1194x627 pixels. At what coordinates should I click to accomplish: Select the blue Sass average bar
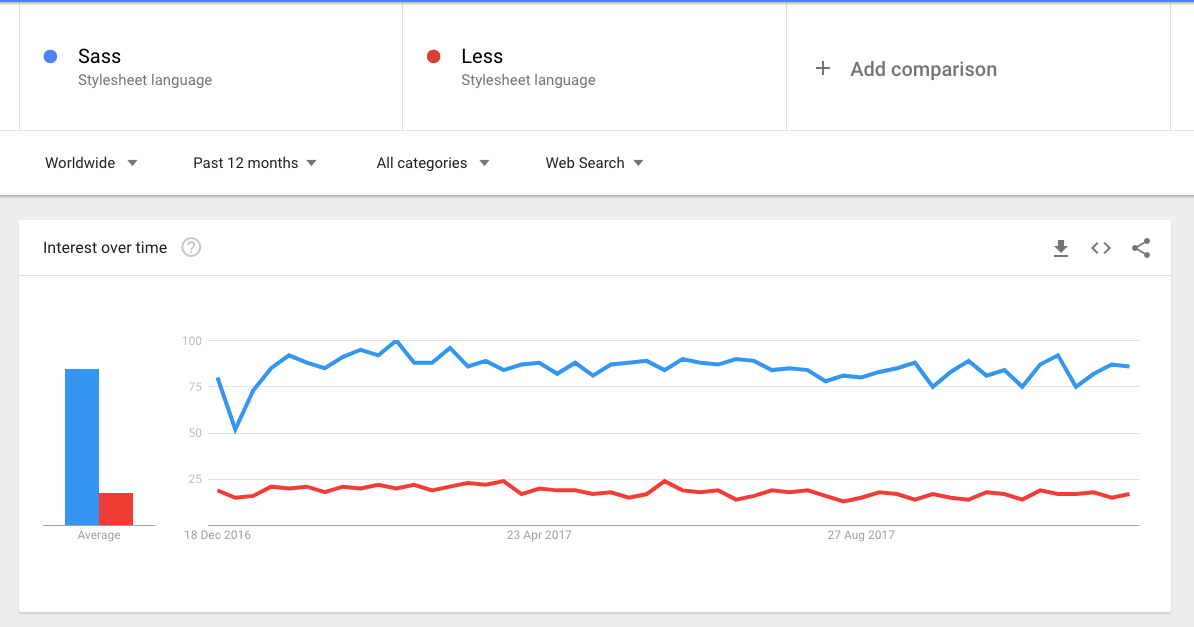pyautogui.click(x=81, y=447)
